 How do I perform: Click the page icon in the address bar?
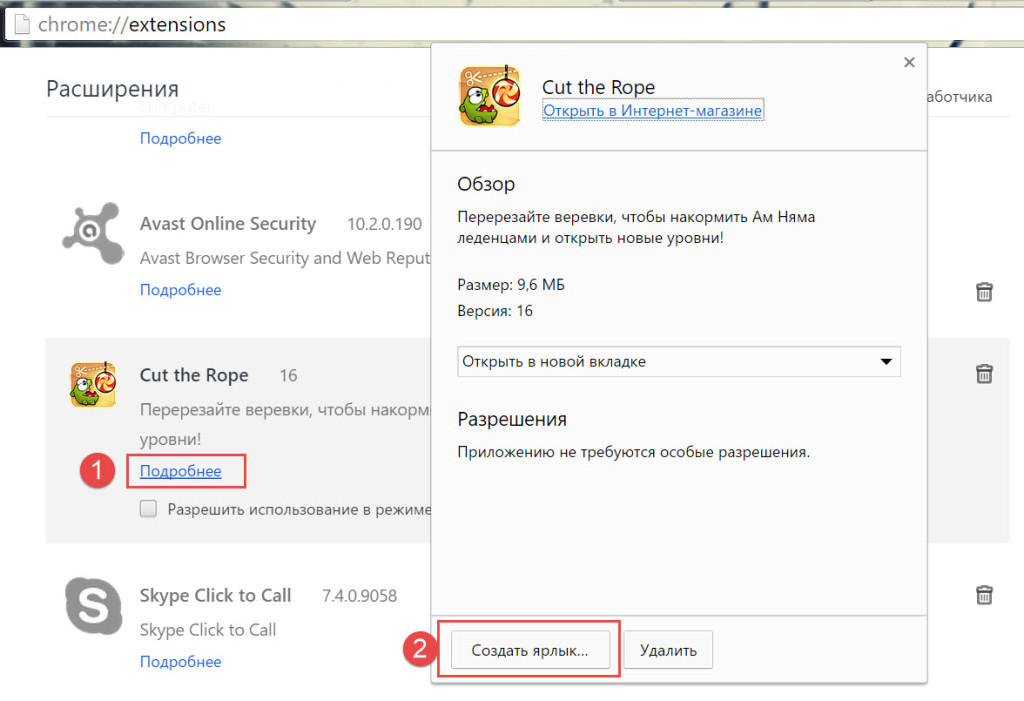coord(22,25)
